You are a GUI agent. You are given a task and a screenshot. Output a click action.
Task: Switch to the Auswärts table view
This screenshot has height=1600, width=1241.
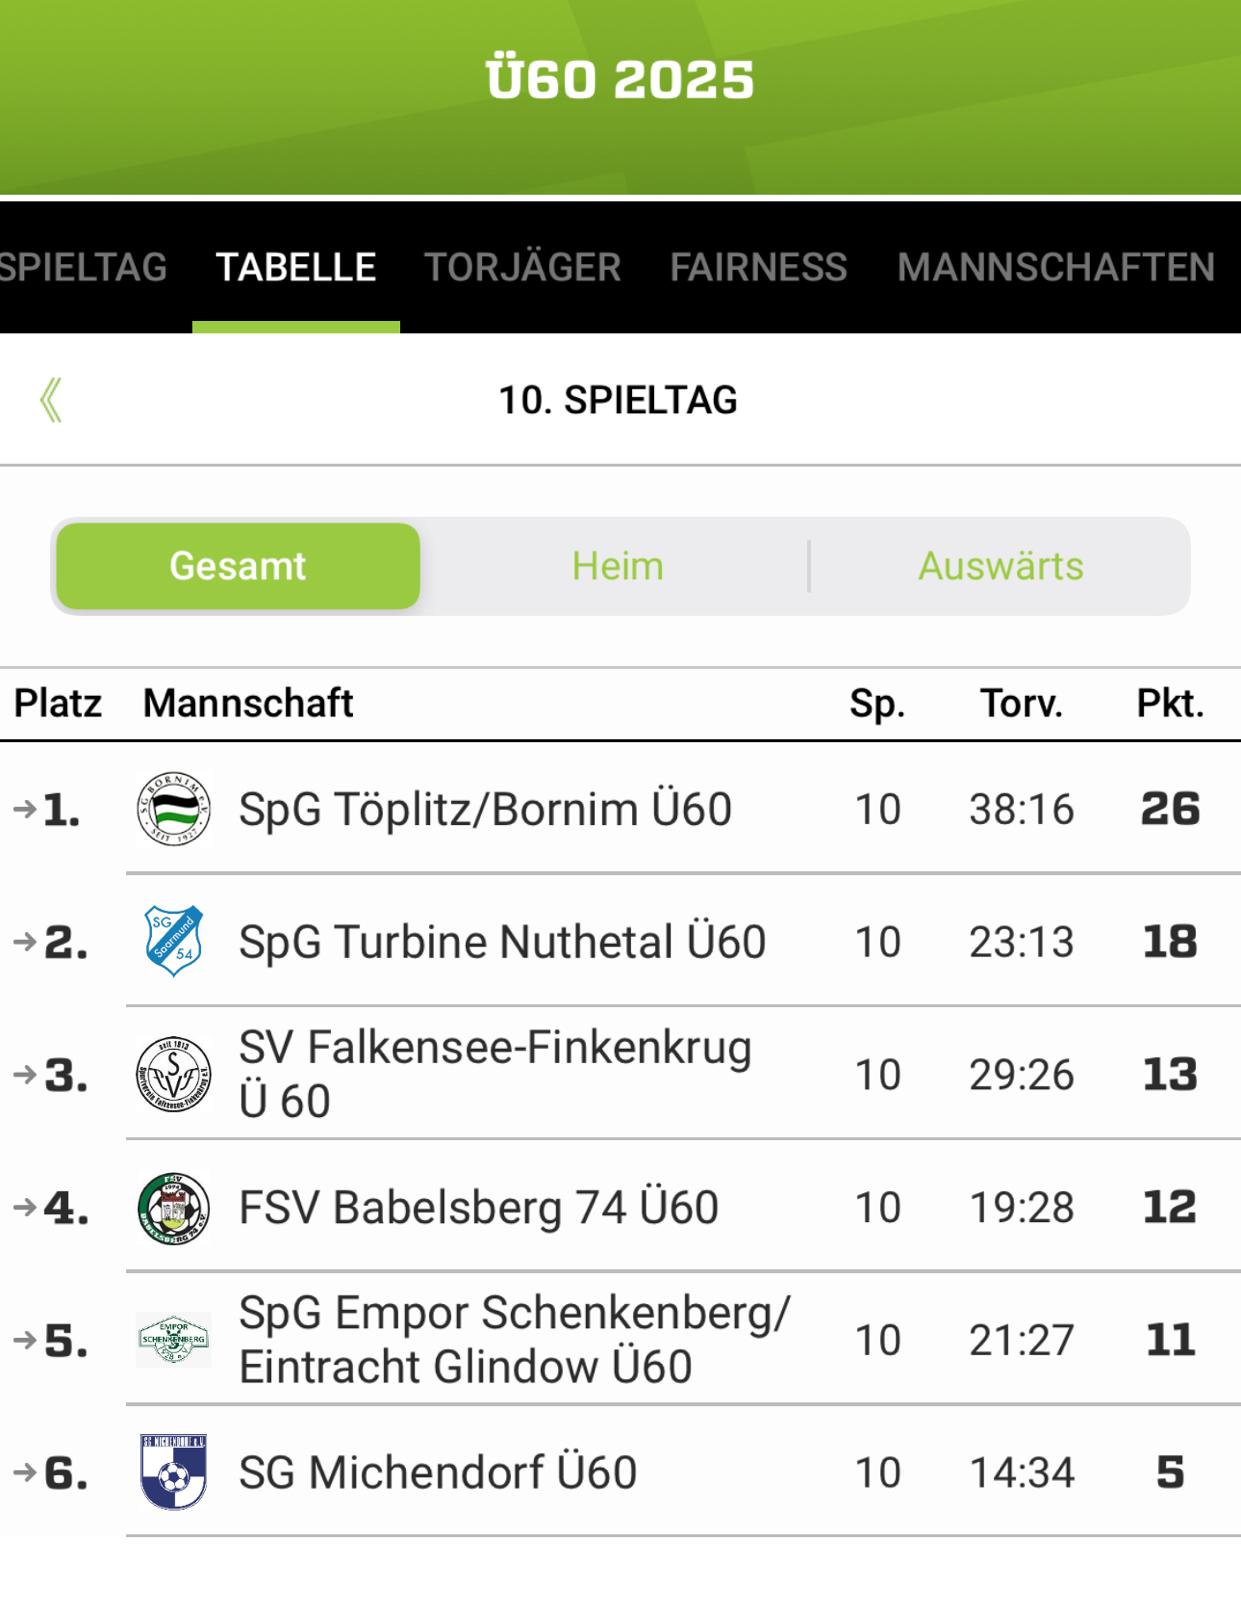click(x=1000, y=566)
